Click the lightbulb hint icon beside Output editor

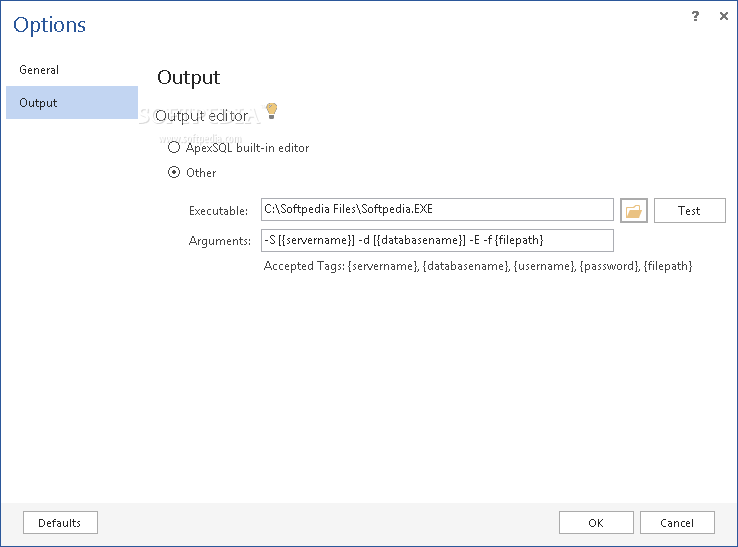(272, 111)
